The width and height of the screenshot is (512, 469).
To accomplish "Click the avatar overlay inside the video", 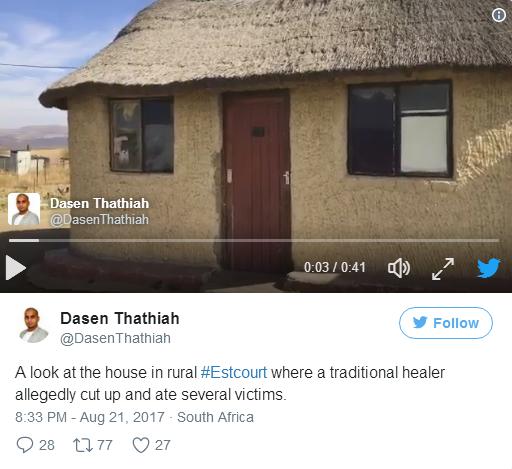I will [24, 209].
